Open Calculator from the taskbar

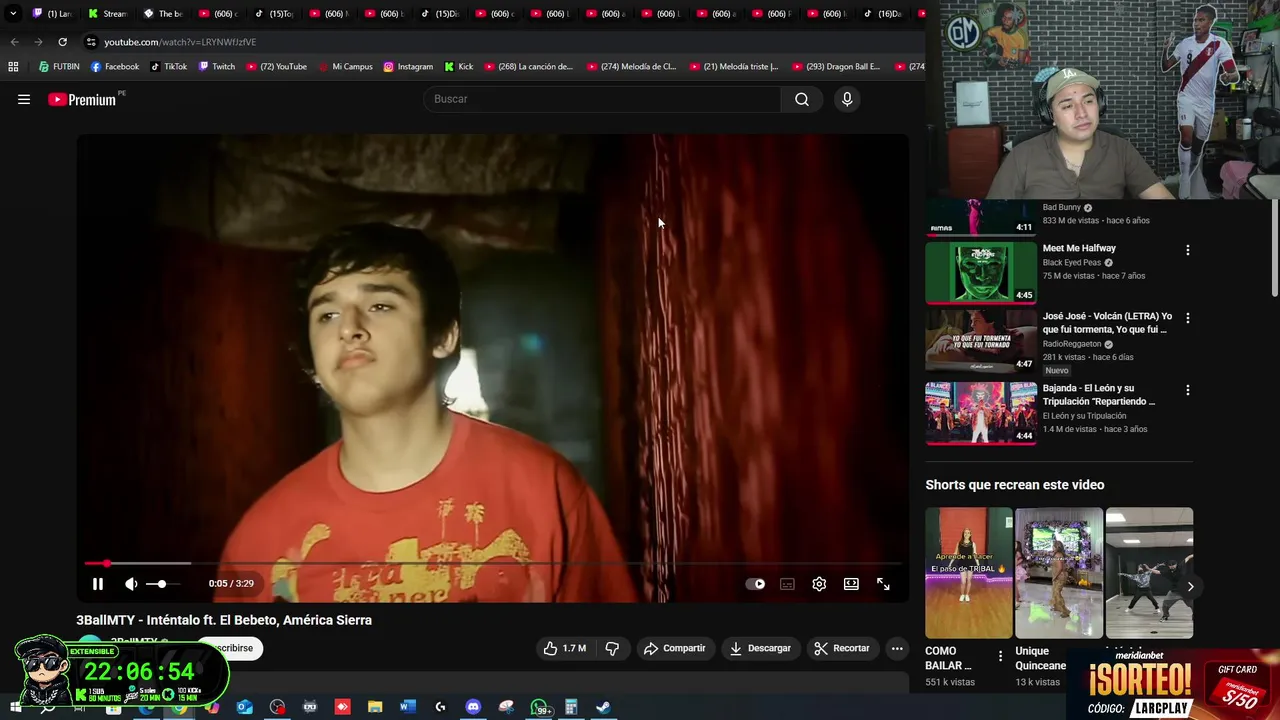pos(571,707)
